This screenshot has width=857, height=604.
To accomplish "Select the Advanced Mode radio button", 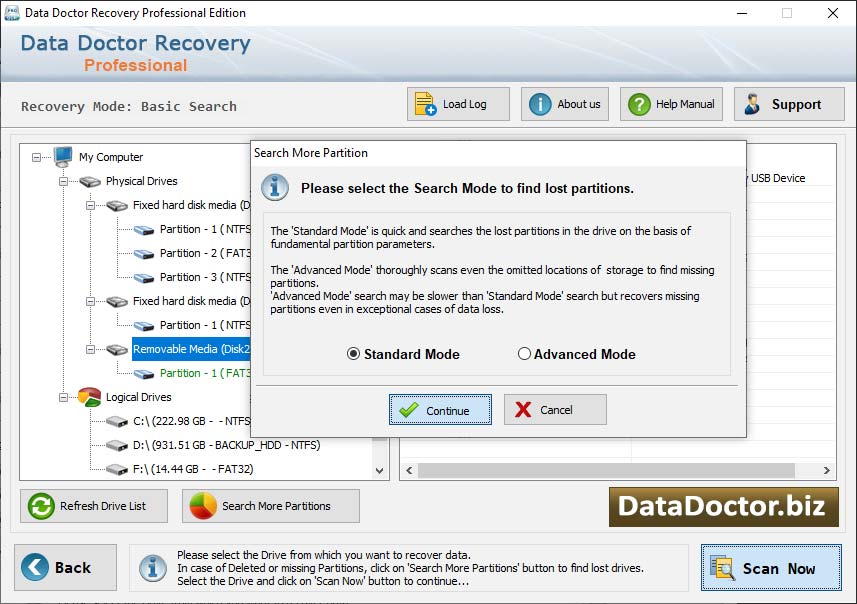I will click(x=524, y=354).
